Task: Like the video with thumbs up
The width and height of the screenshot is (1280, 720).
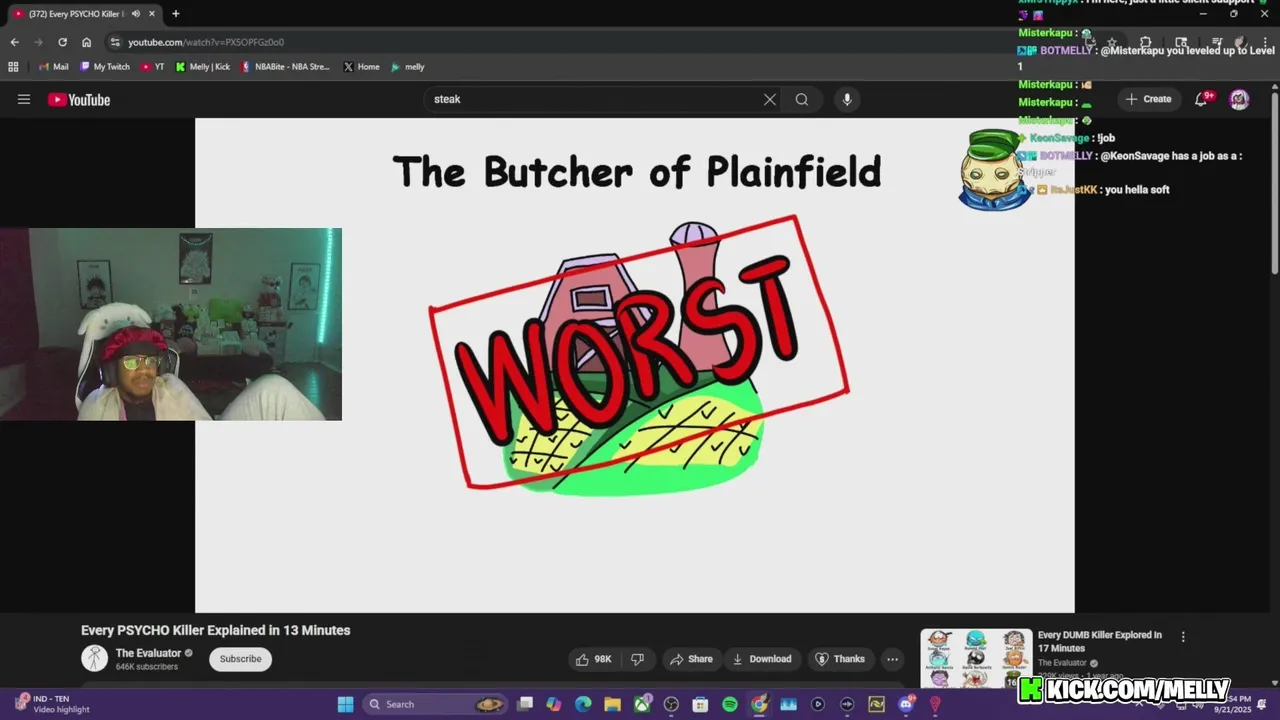Action: (x=593, y=659)
